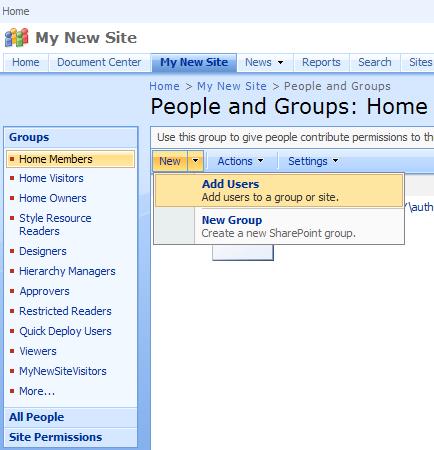Open the Hierarchy Managers group
Viewport: 434px width, 450px height.
tap(67, 271)
